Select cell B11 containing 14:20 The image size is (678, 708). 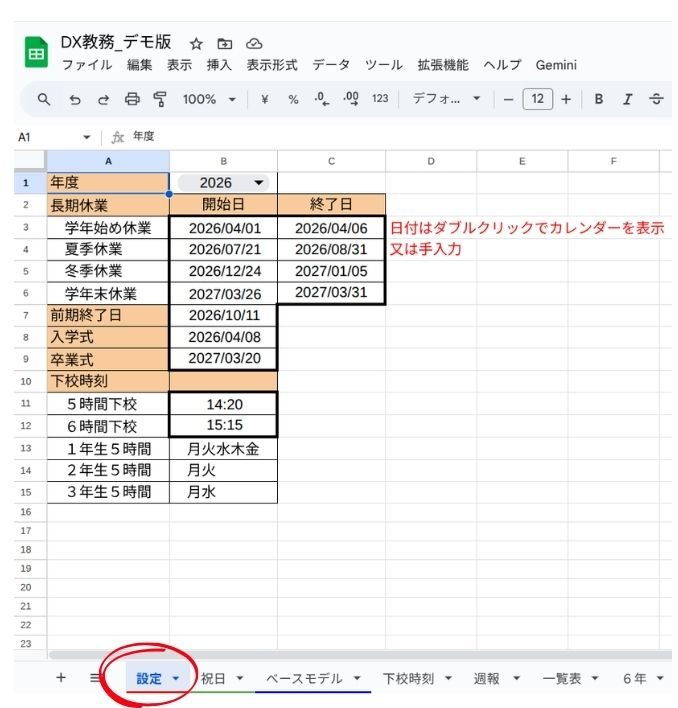[x=223, y=405]
